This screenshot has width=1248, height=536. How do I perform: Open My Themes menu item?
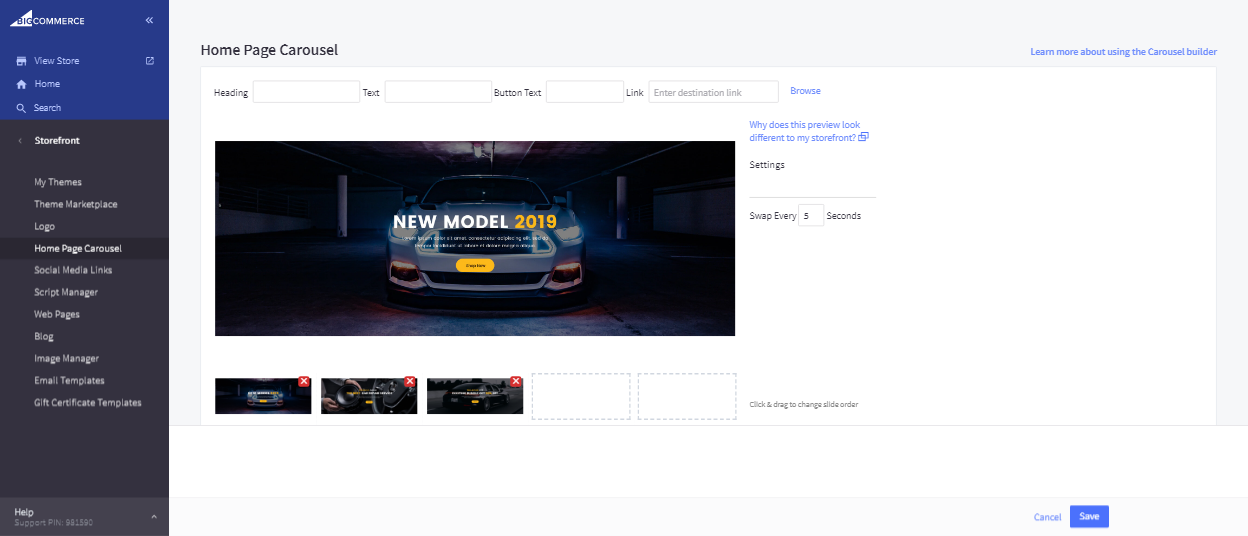(x=58, y=182)
